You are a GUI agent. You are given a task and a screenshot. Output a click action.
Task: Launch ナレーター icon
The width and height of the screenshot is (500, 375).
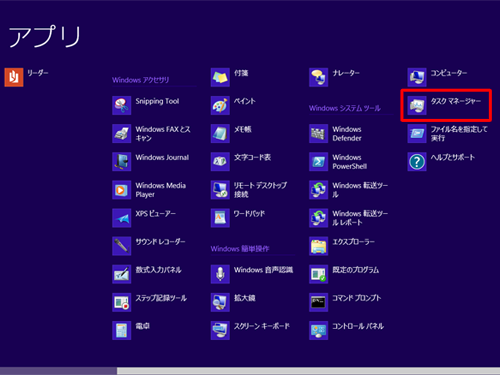coord(318,77)
